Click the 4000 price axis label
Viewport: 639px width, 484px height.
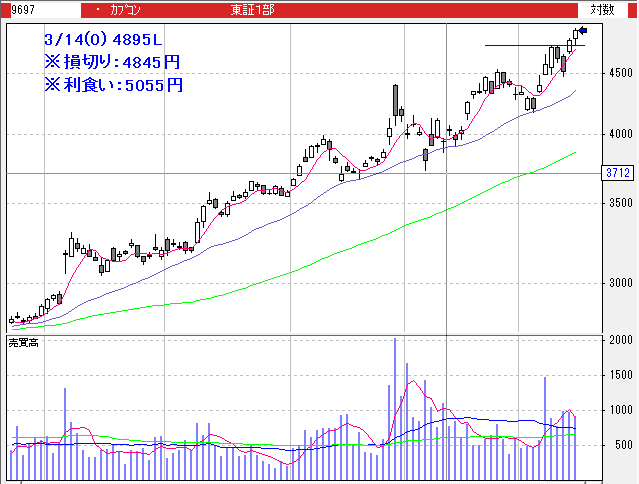tap(619, 134)
